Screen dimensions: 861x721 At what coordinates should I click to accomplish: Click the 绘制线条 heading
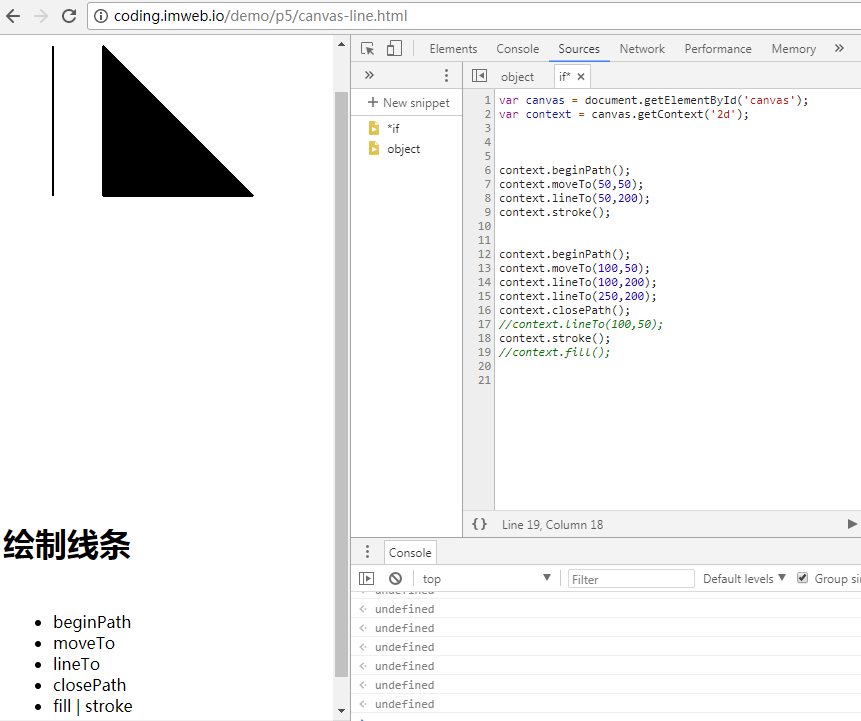click(x=66, y=545)
